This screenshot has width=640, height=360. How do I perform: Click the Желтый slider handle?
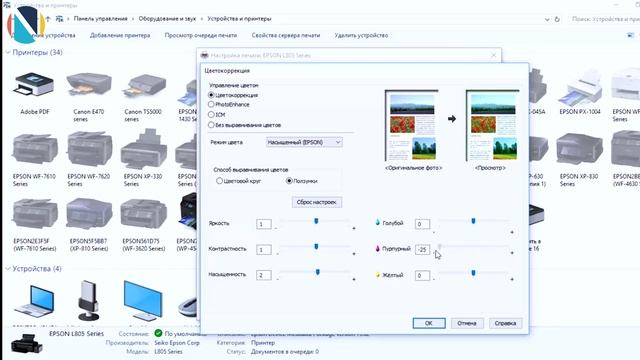[x=473, y=273]
